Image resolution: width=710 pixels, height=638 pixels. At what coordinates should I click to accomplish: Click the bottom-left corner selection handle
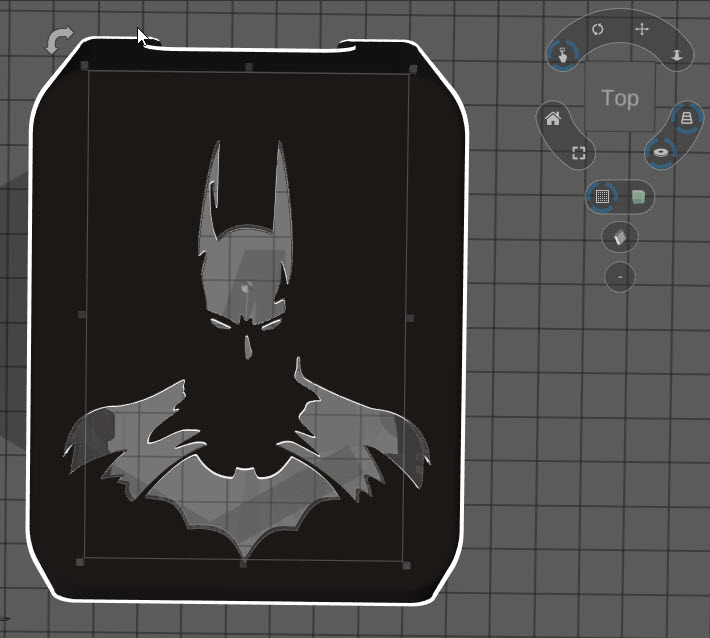[80, 562]
